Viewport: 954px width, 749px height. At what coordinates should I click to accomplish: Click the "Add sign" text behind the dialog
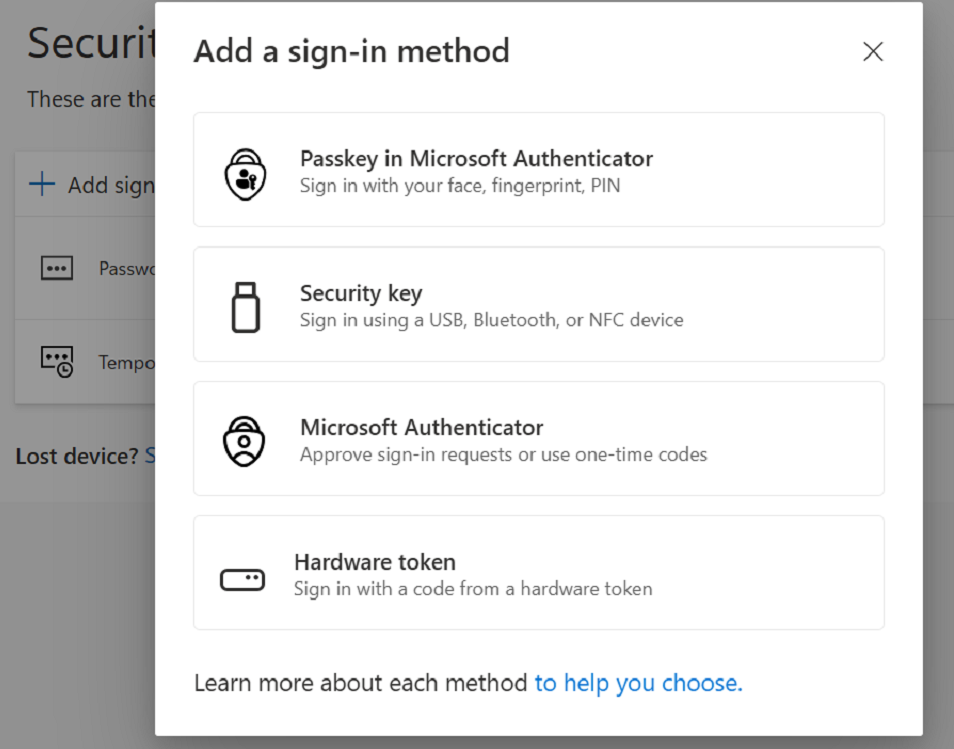click(x=110, y=185)
